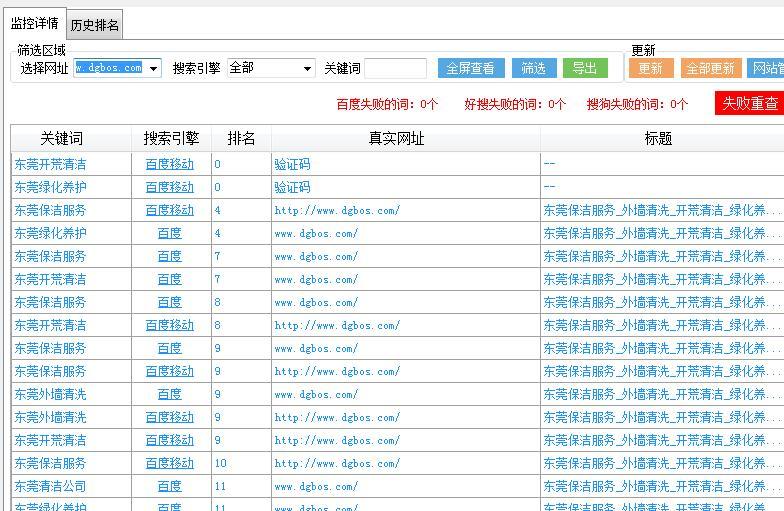Select keyword 东莞外墙清洗 in 百度 row

pos(50,394)
